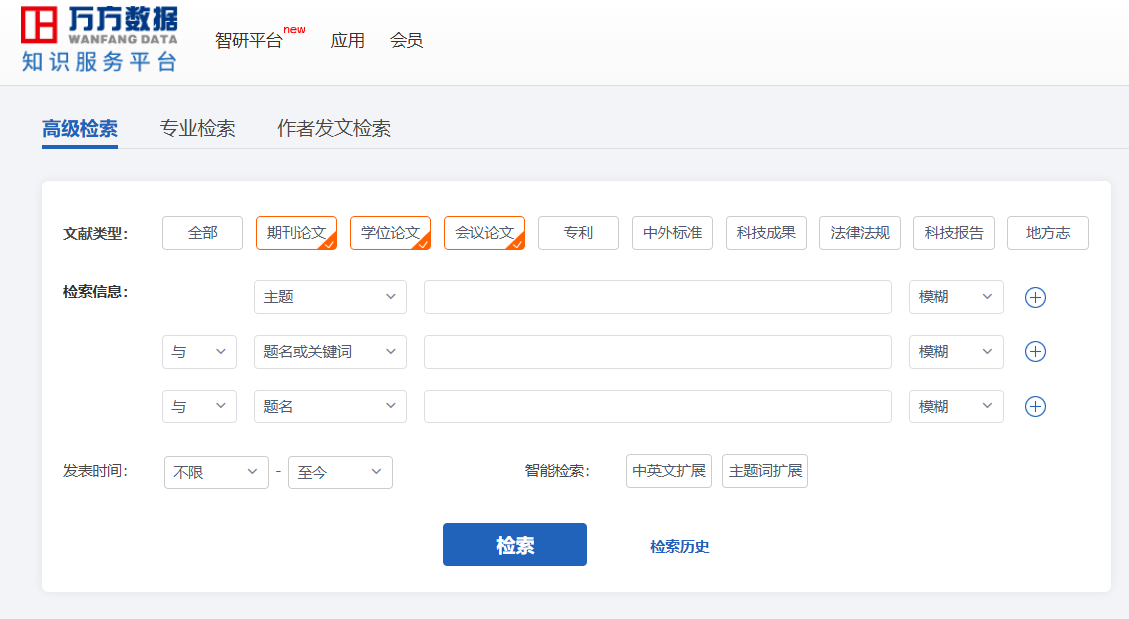Open the 主题 field dropdown

click(x=330, y=297)
